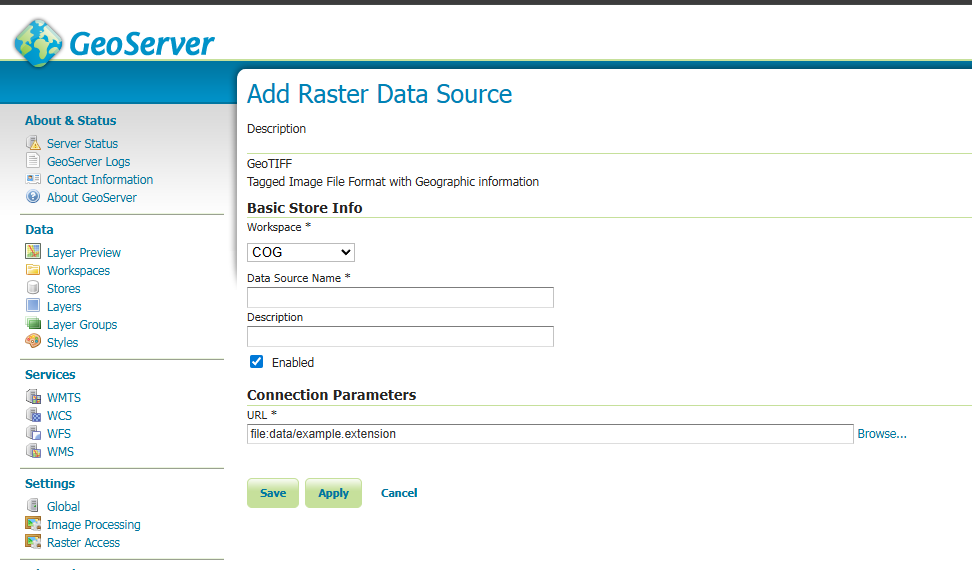Go to Contact Information page

point(99,179)
